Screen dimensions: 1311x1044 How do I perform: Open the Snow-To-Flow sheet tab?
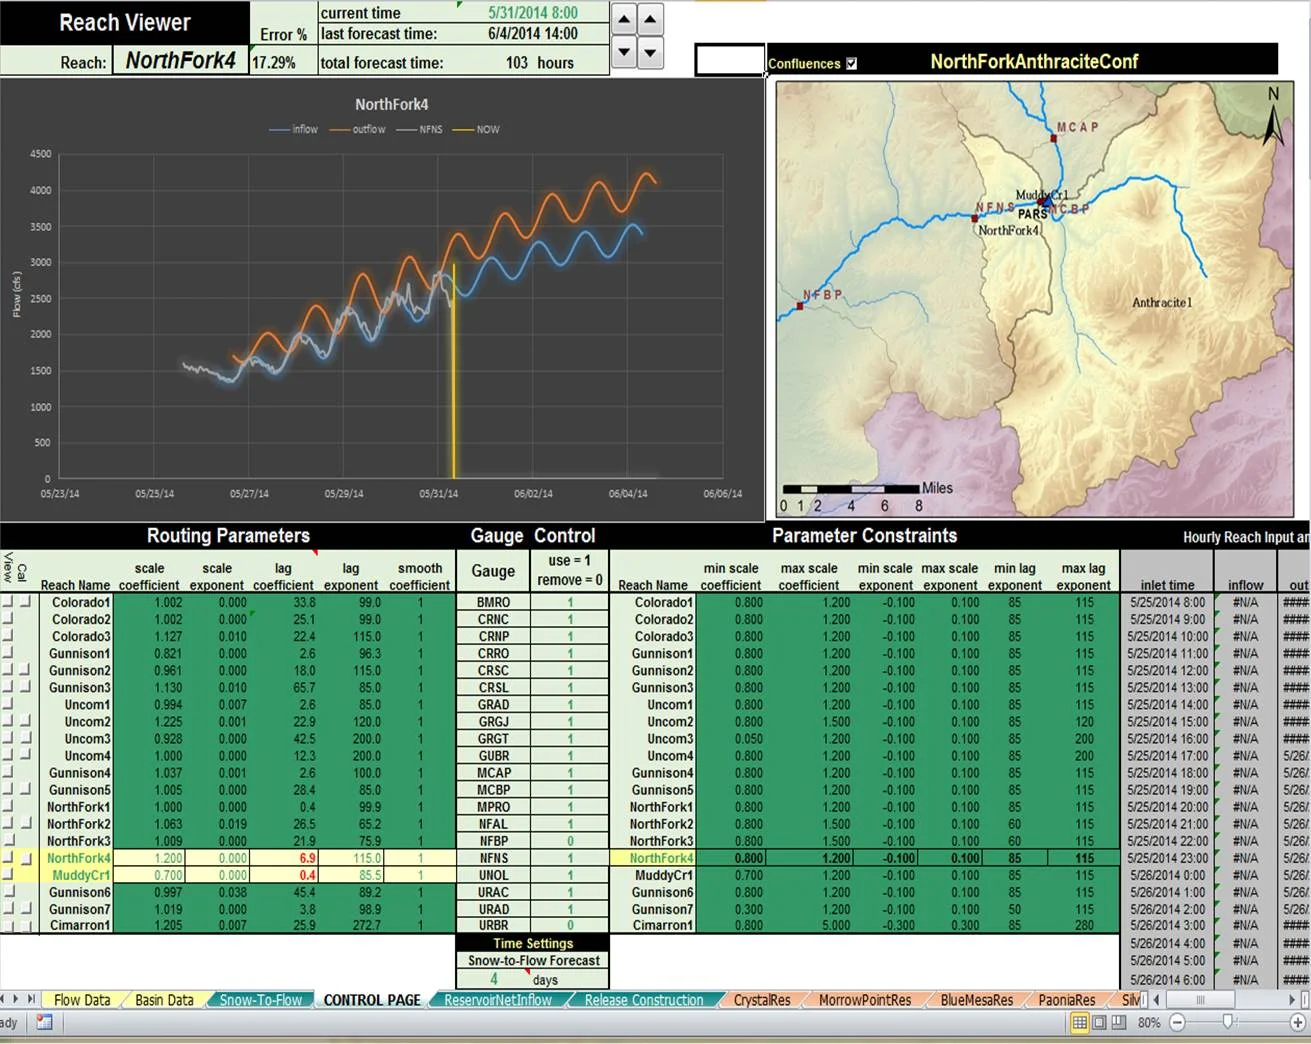pyautogui.click(x=260, y=1000)
